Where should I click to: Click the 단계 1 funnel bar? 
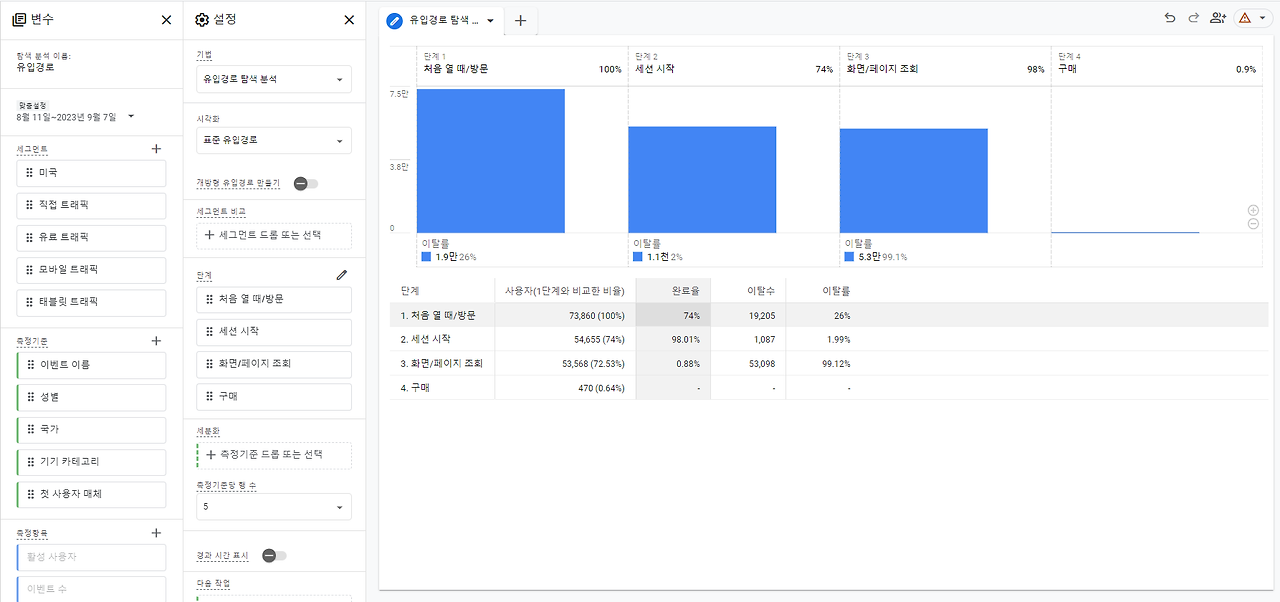point(491,161)
